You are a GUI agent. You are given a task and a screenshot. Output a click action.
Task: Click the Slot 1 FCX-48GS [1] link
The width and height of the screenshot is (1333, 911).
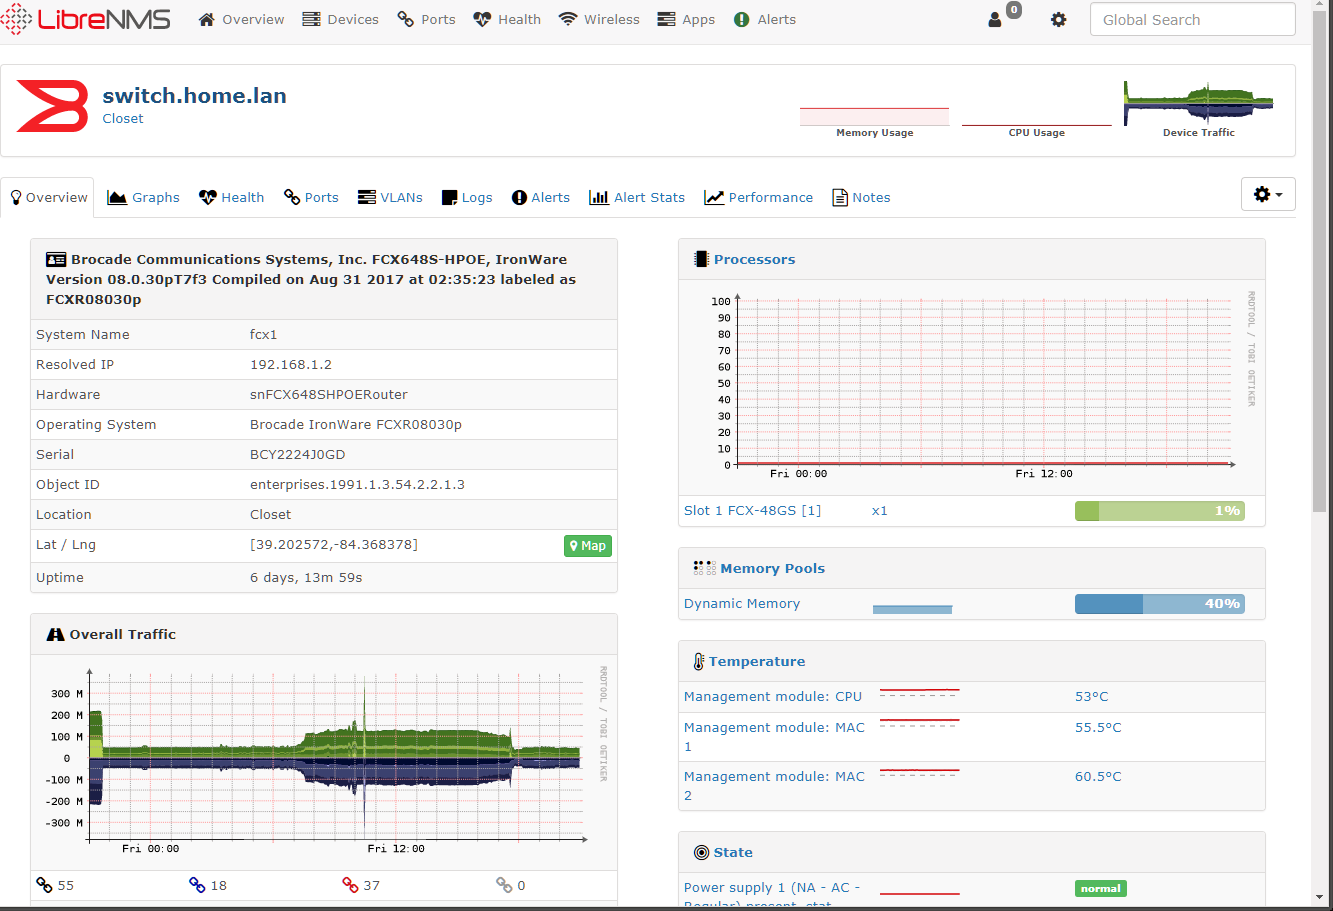(x=752, y=510)
